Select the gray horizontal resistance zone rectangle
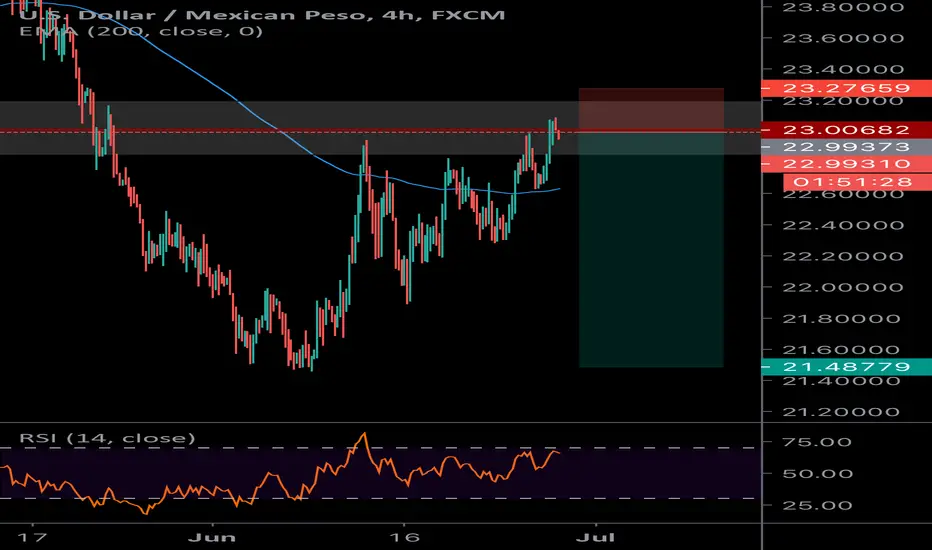The image size is (932, 550). coord(380,128)
